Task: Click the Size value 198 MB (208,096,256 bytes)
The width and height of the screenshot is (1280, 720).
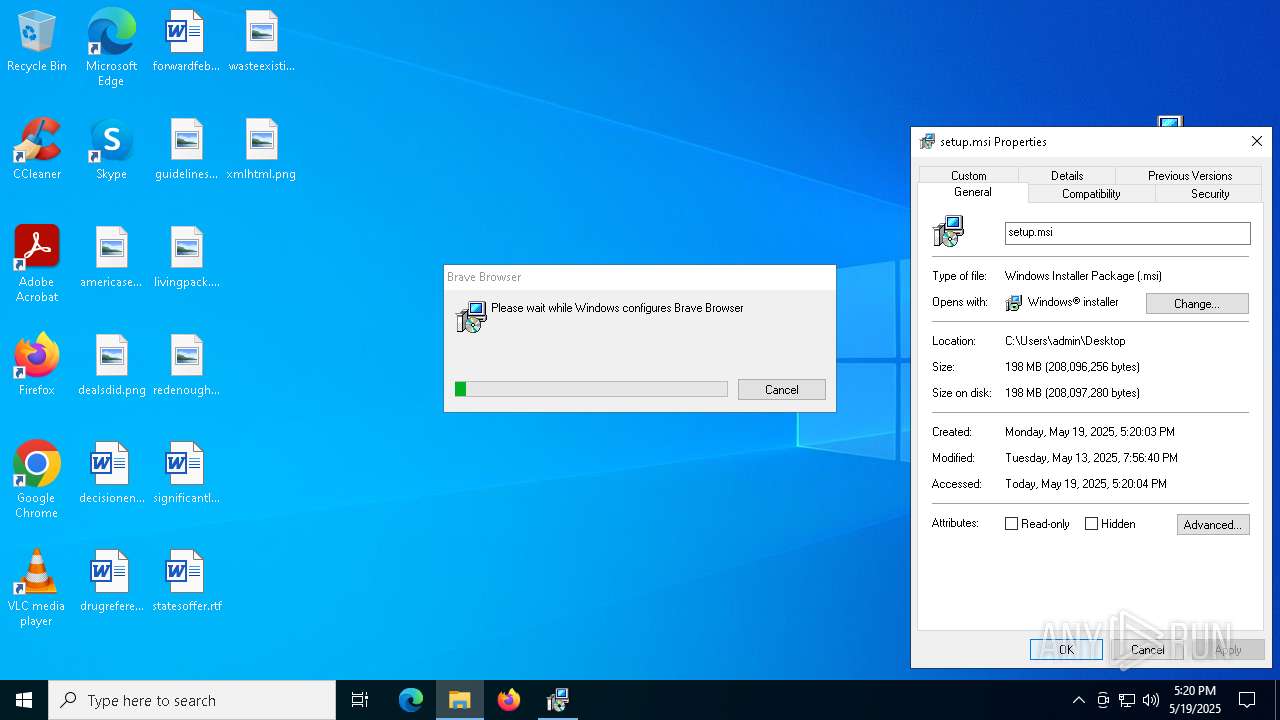Action: coord(1072,367)
